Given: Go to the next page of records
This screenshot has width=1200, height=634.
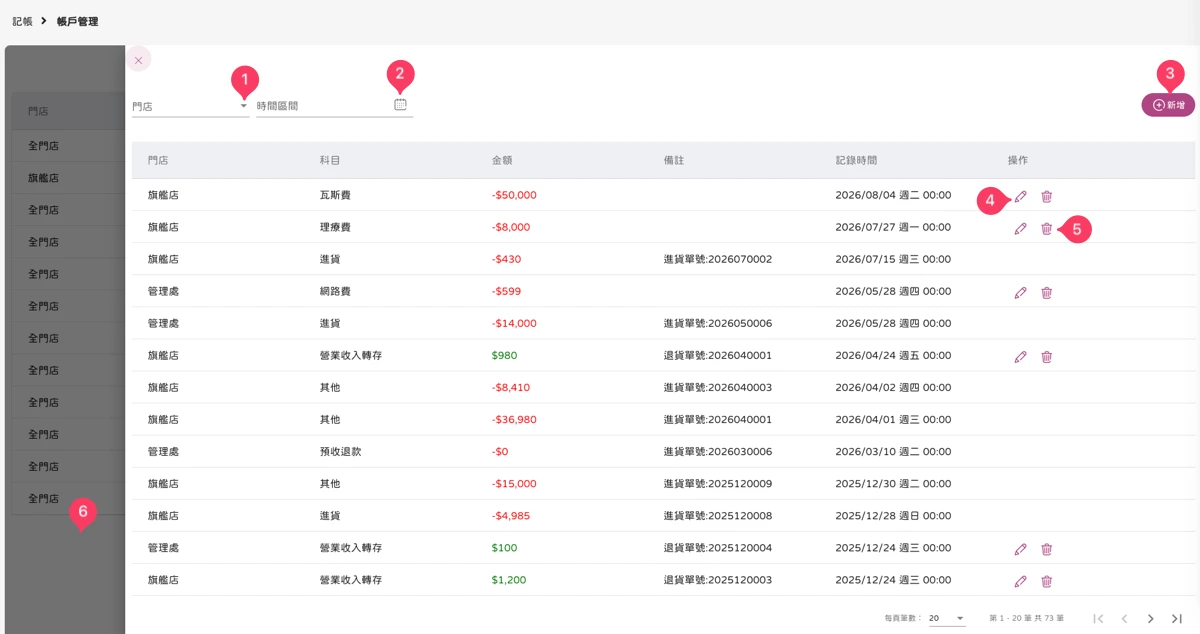Looking at the screenshot, I should (x=1150, y=619).
